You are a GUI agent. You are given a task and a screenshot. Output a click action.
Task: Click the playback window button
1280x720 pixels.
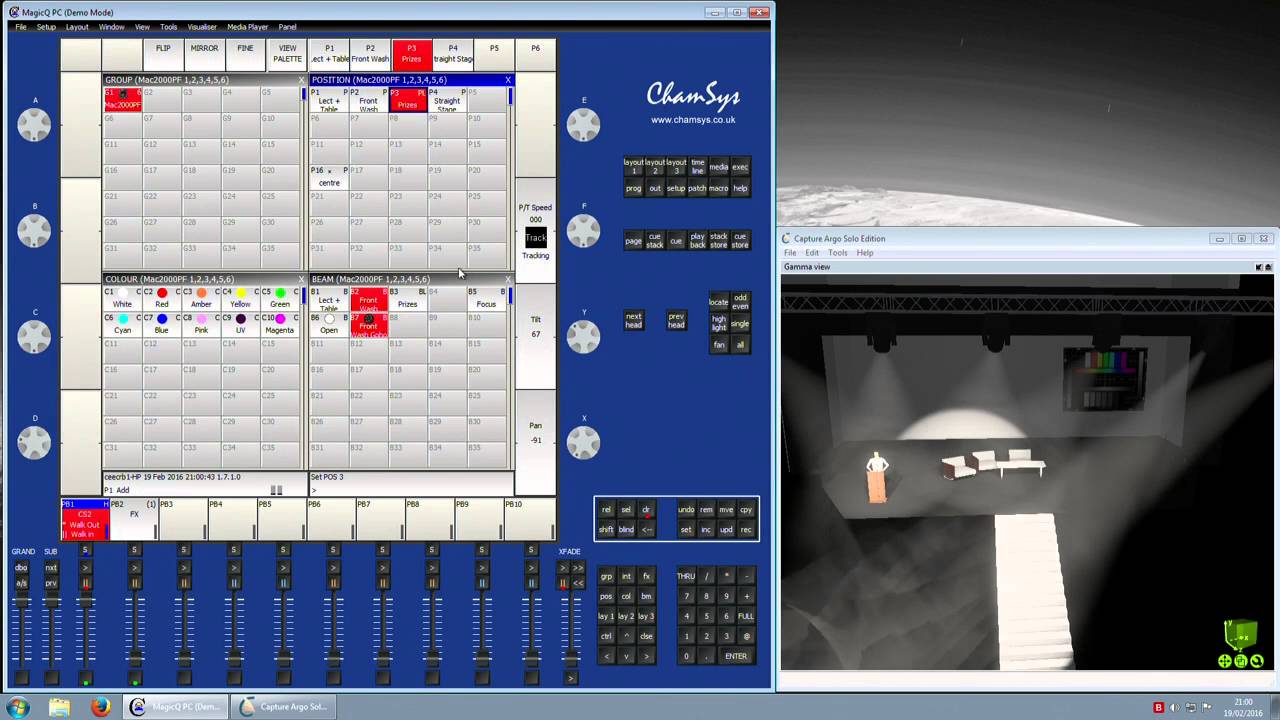697,241
